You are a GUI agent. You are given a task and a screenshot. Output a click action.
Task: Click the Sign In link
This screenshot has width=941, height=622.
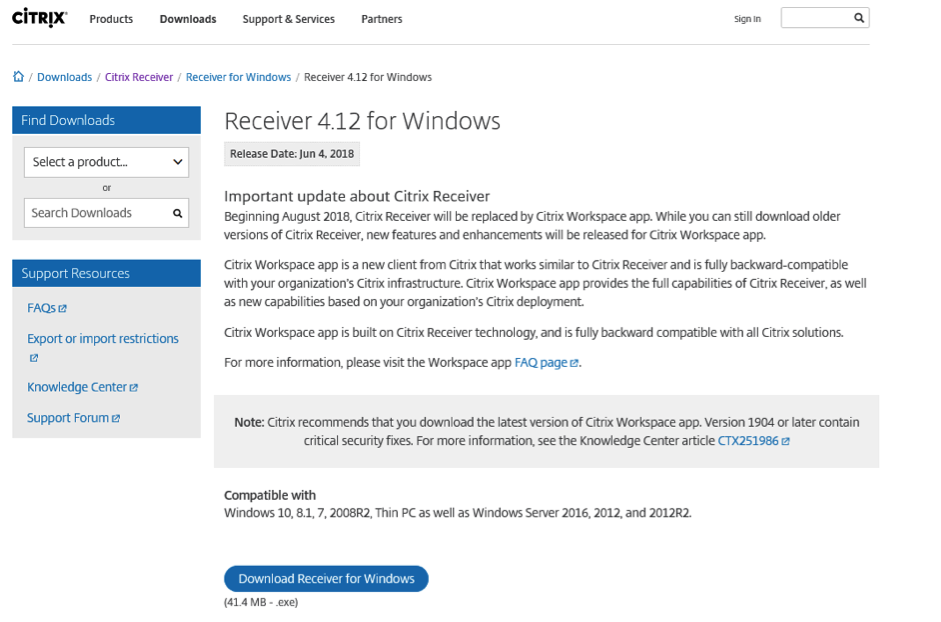[x=747, y=19]
